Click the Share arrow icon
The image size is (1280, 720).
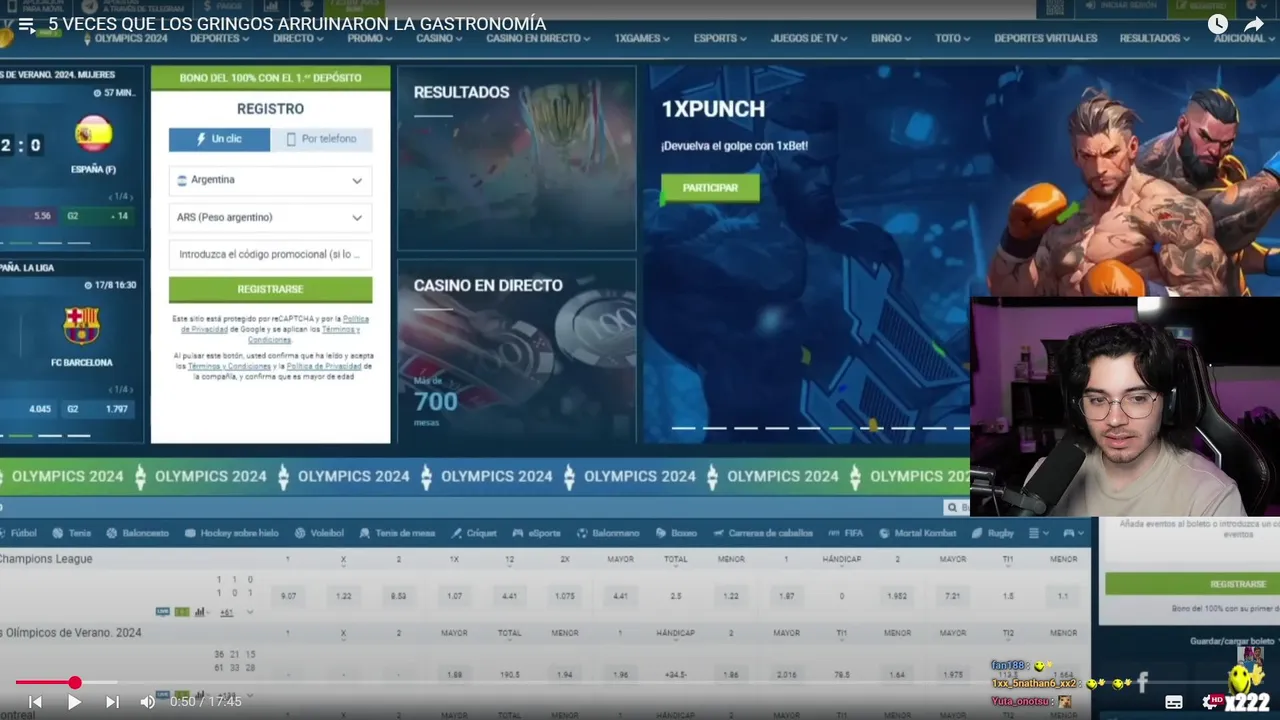point(1254,24)
